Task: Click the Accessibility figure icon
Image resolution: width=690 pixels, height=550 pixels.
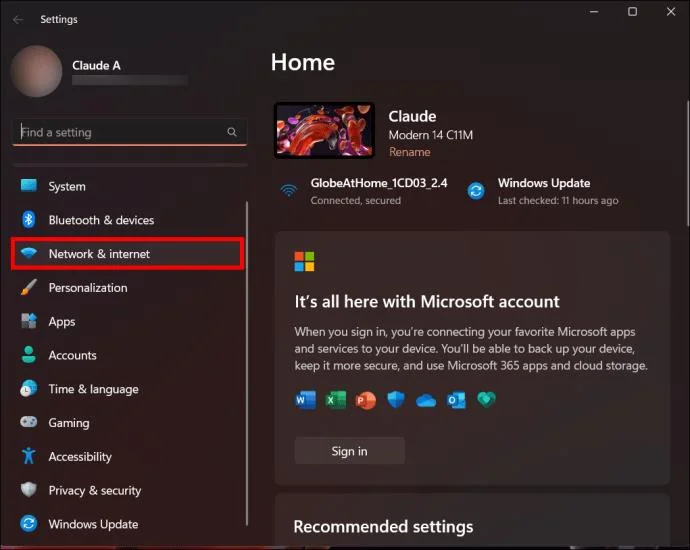Action: tap(29, 456)
